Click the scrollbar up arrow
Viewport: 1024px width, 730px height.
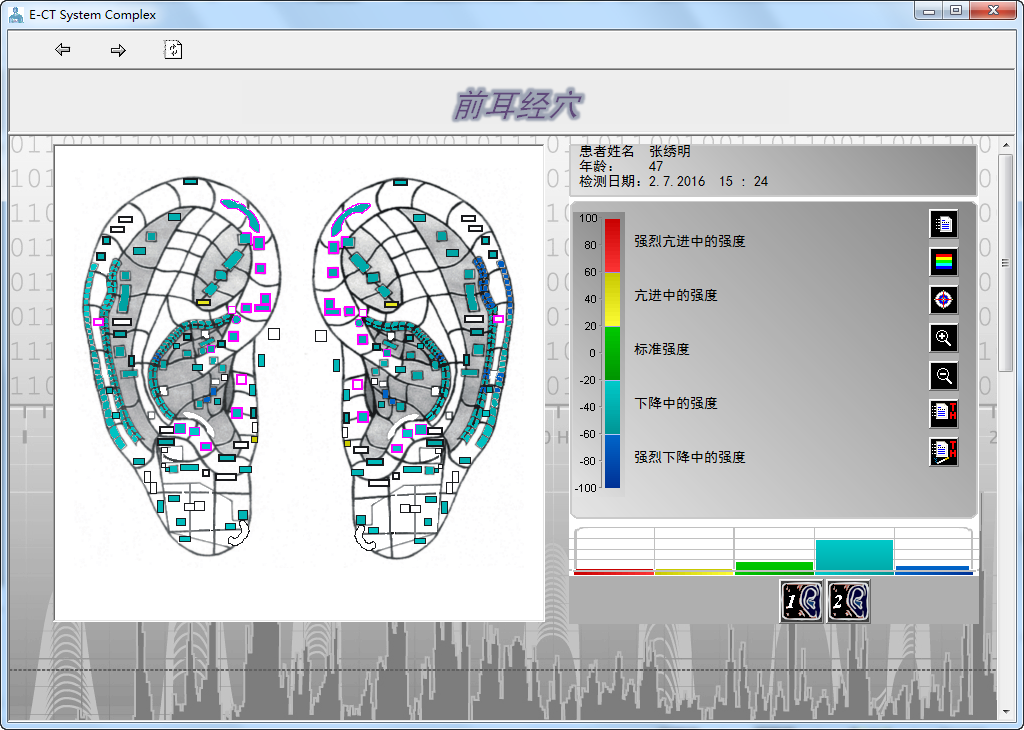[x=1005, y=146]
